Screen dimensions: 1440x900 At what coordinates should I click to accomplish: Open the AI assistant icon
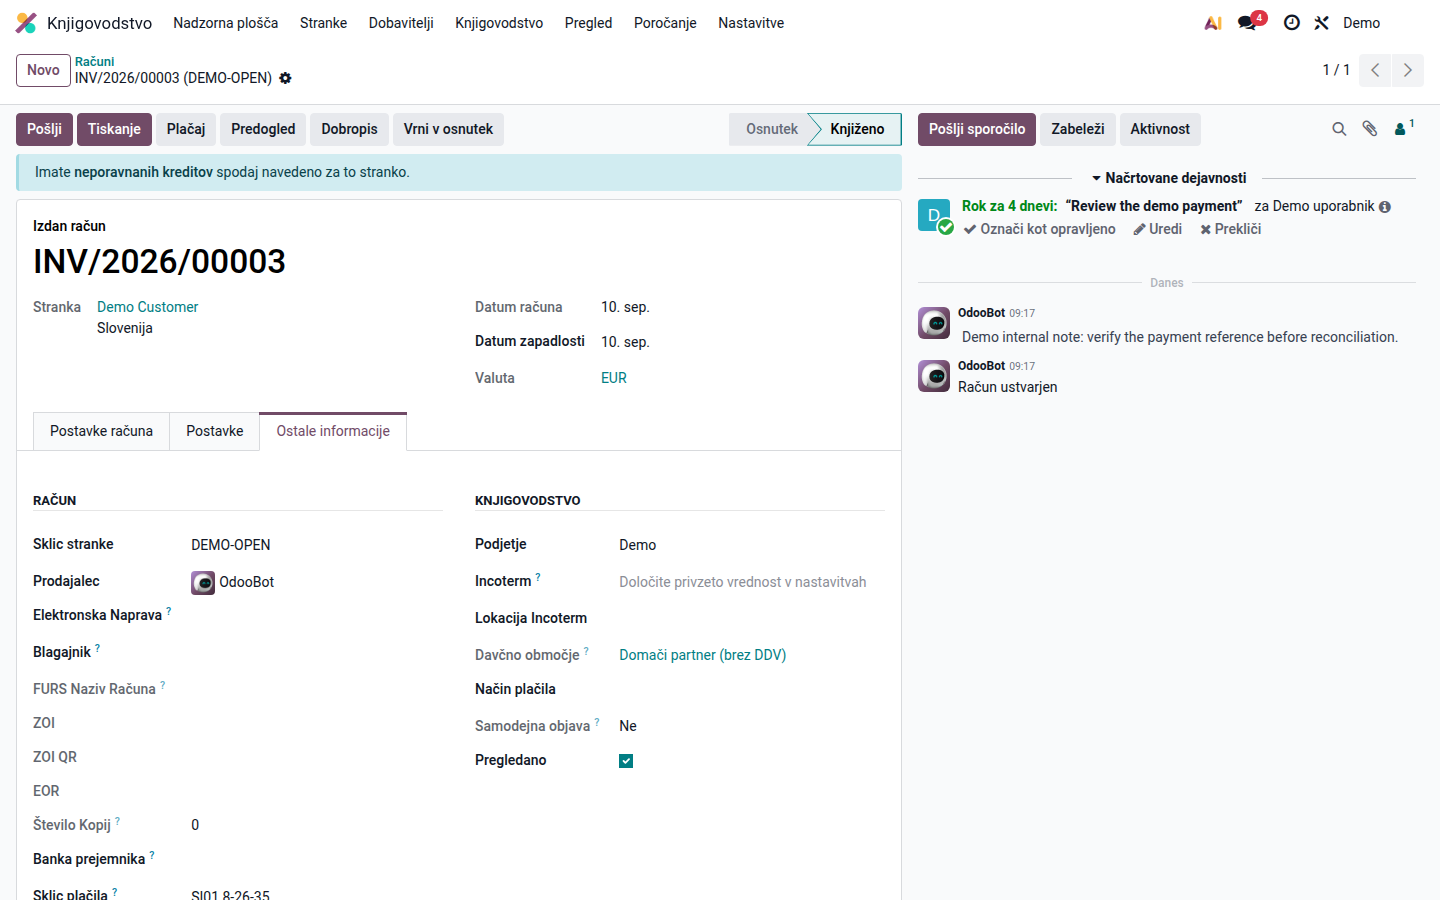coord(1213,23)
